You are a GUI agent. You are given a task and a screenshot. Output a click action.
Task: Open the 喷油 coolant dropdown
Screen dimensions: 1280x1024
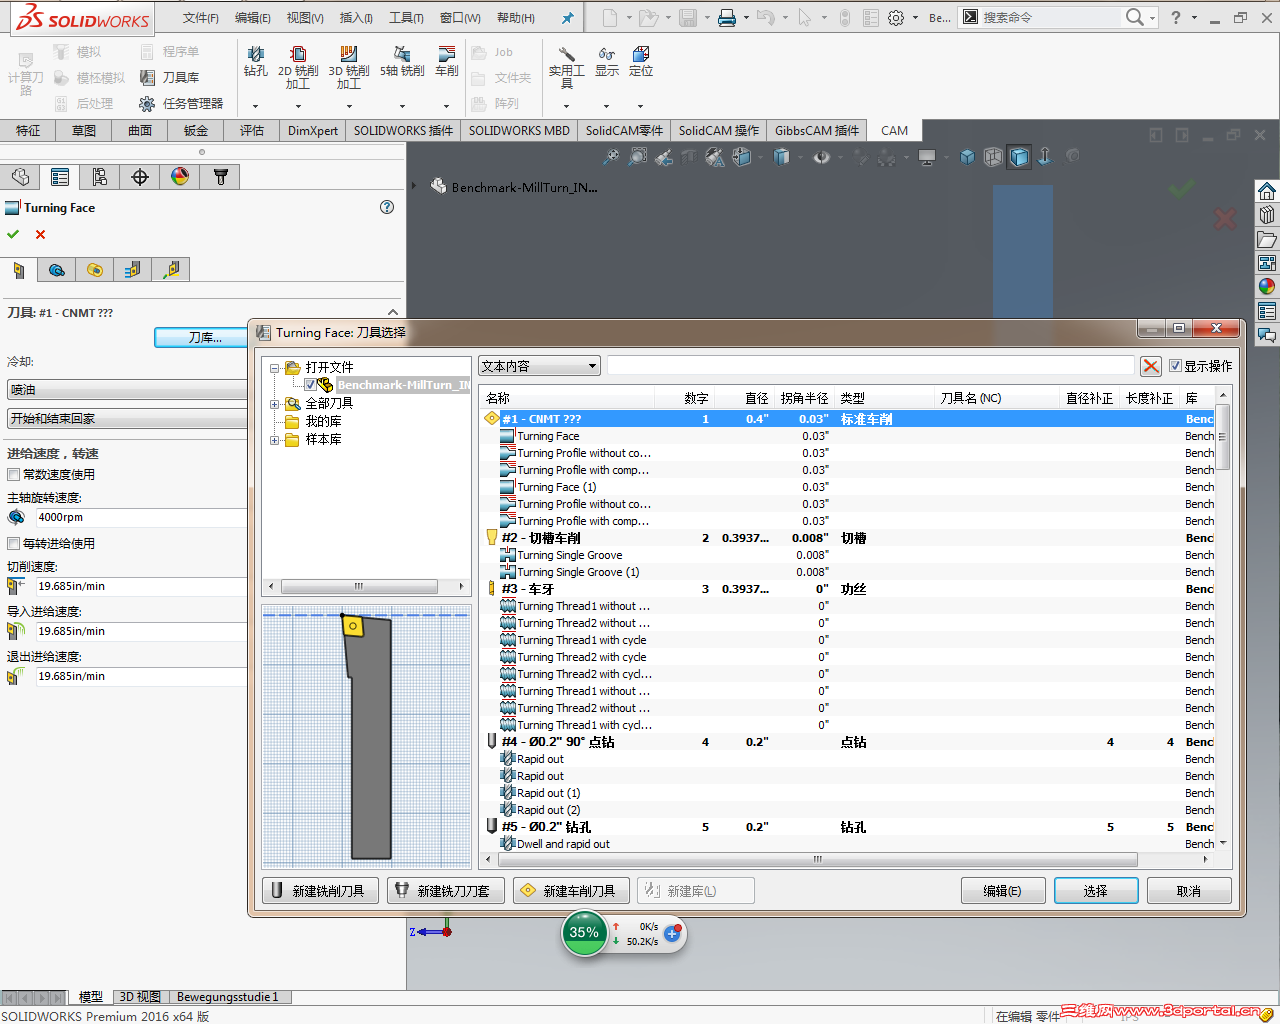[x=127, y=389]
